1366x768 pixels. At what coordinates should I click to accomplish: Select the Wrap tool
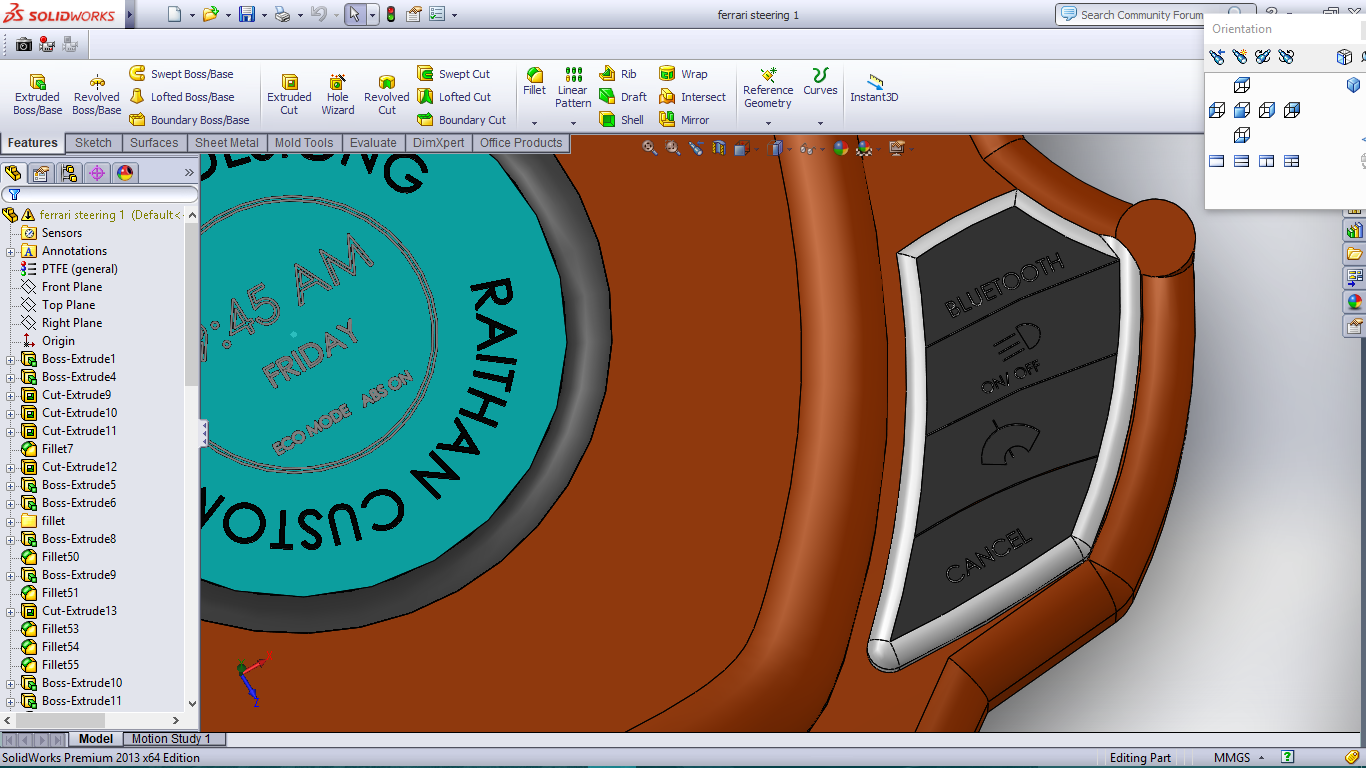pos(683,74)
